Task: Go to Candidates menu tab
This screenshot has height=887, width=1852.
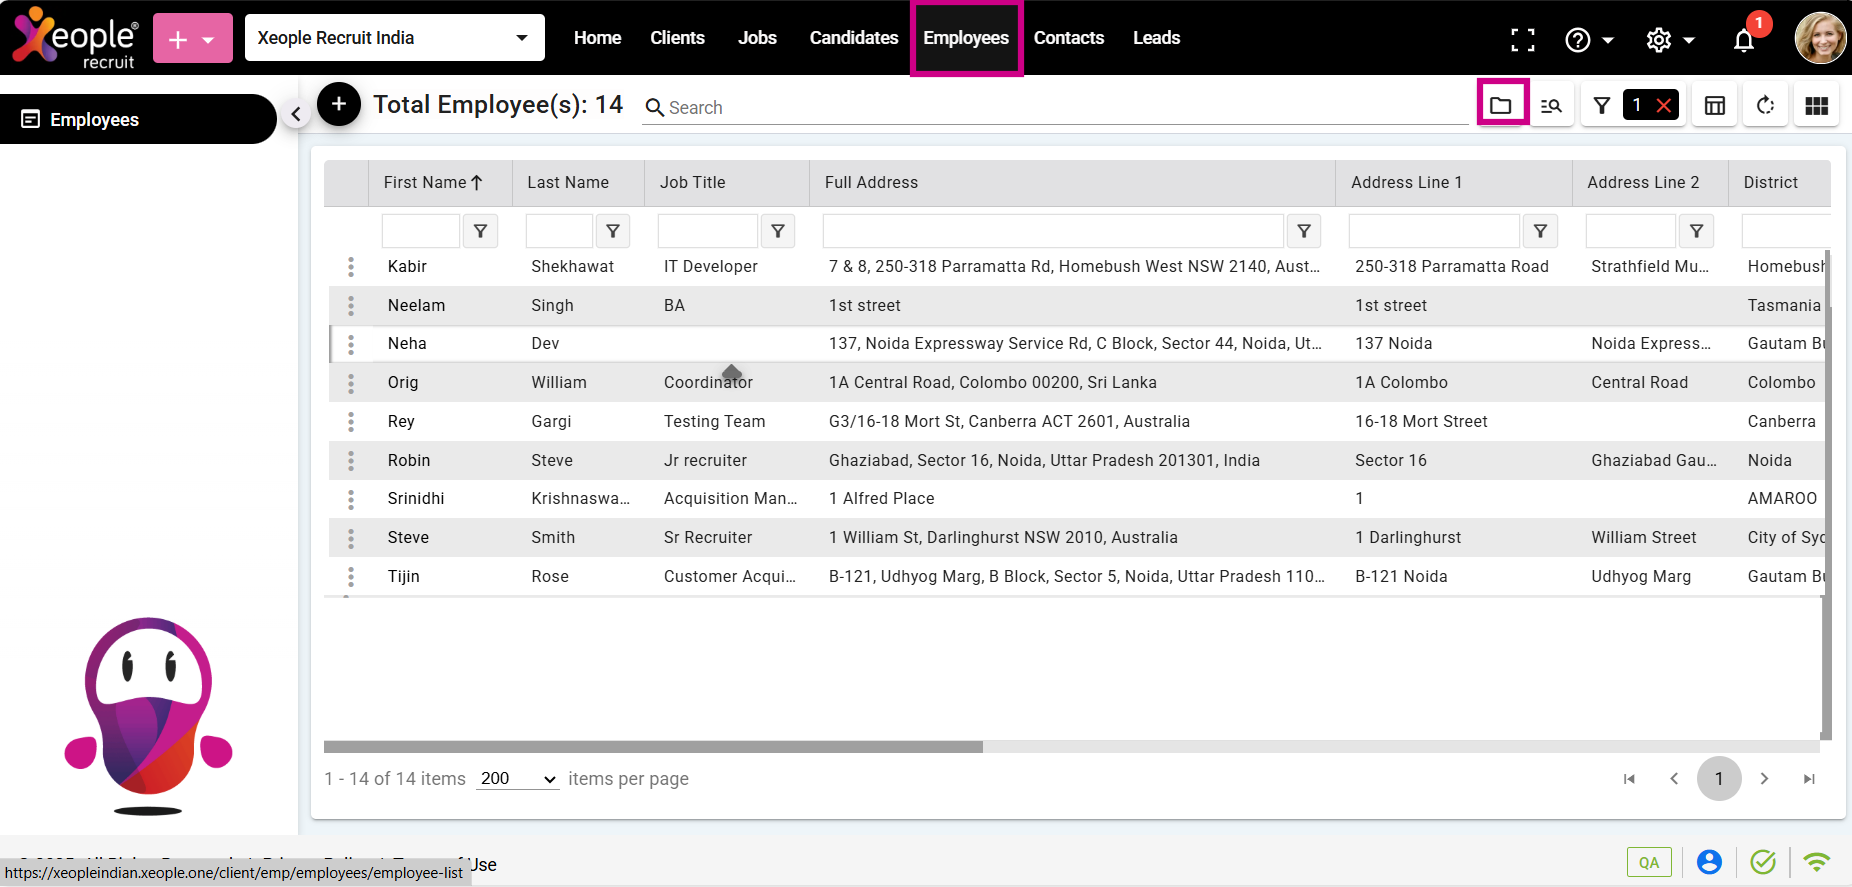Action: [853, 38]
